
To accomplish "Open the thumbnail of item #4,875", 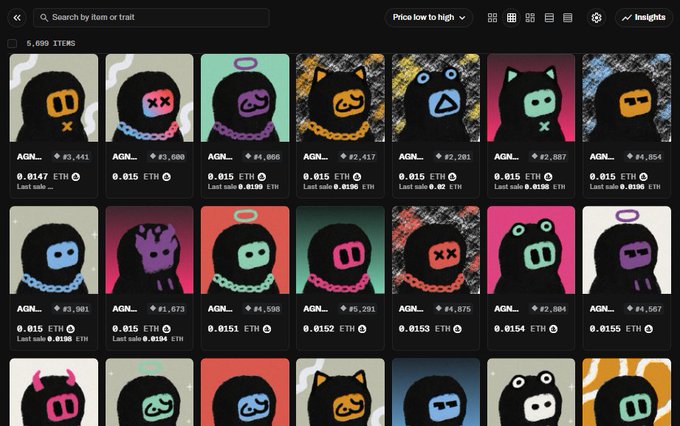I will (436, 250).
